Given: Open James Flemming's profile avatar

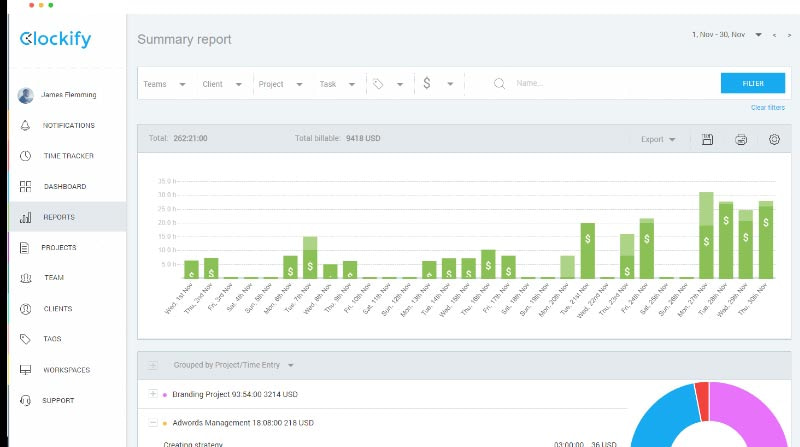Looking at the screenshot, I should [x=26, y=95].
